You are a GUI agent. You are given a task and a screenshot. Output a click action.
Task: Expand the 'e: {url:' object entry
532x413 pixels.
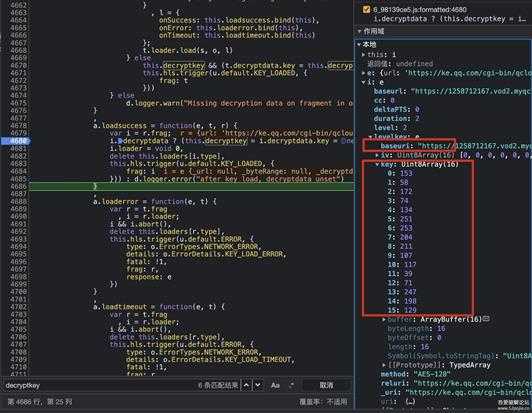[363, 73]
